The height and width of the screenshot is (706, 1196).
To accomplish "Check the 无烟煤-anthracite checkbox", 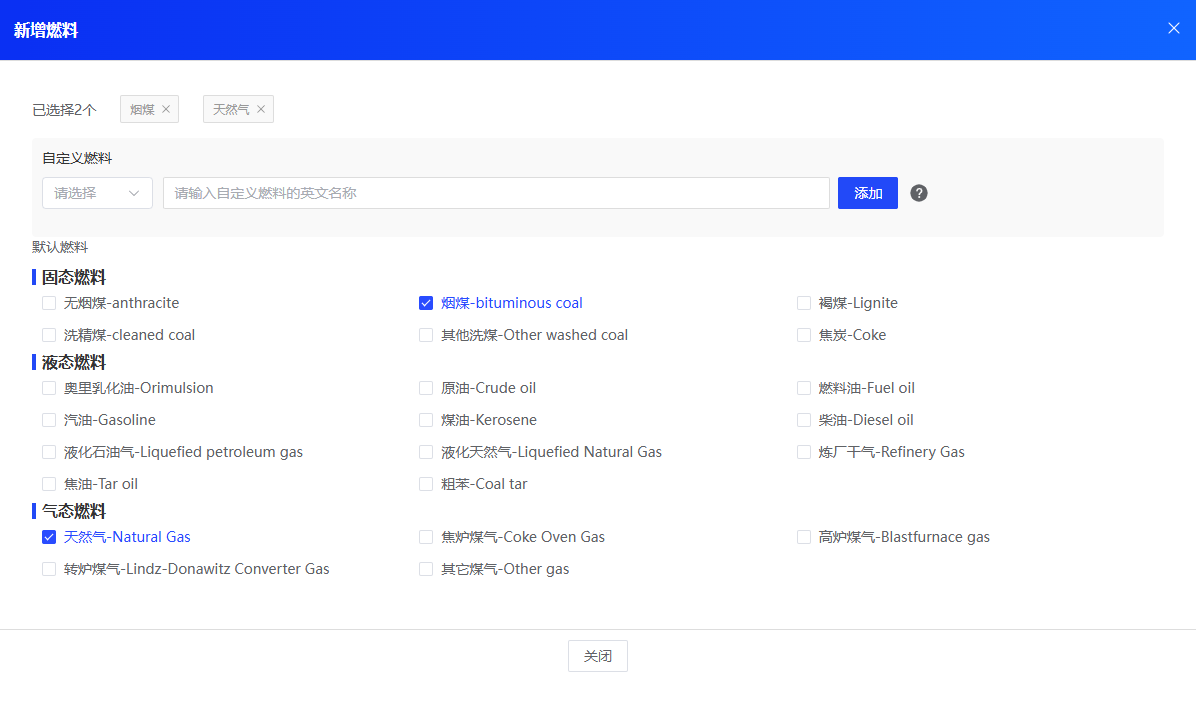I will click(49, 303).
